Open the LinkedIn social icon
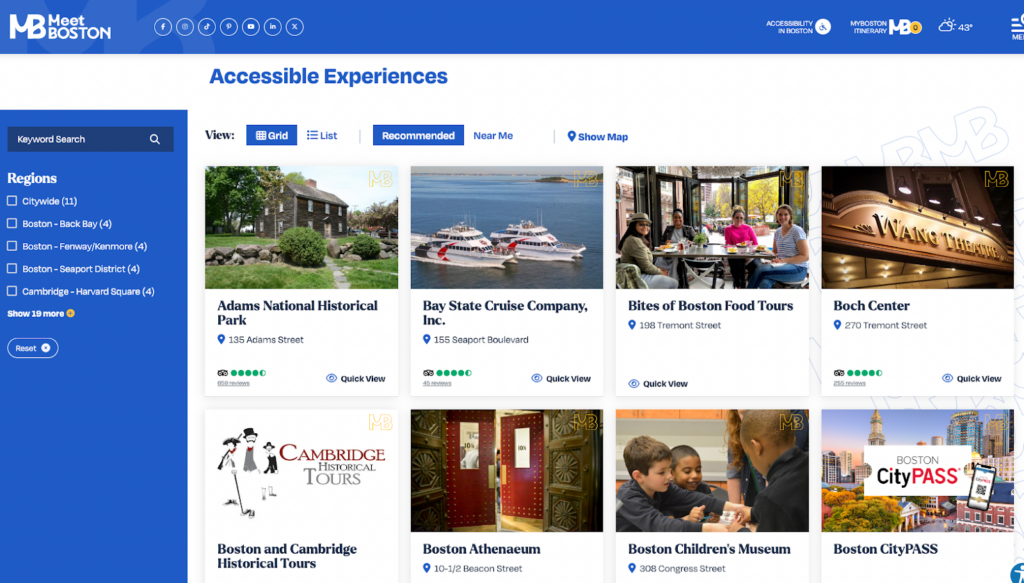Image resolution: width=1024 pixels, height=583 pixels. [273, 27]
